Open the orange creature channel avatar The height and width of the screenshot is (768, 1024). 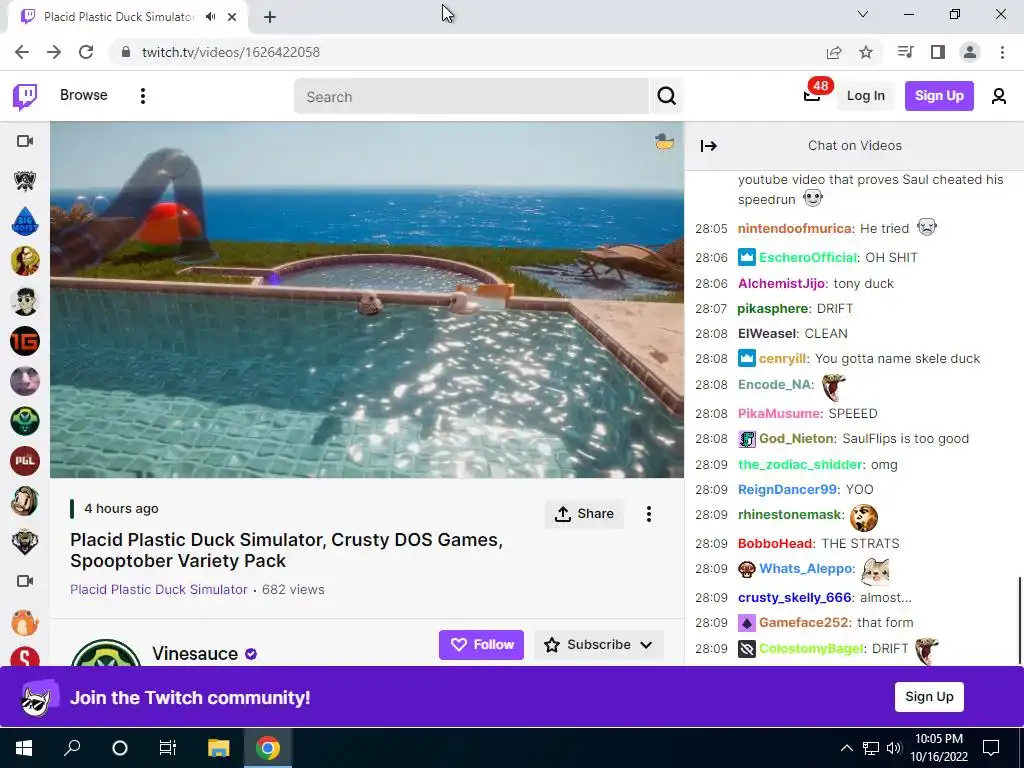[x=25, y=621]
